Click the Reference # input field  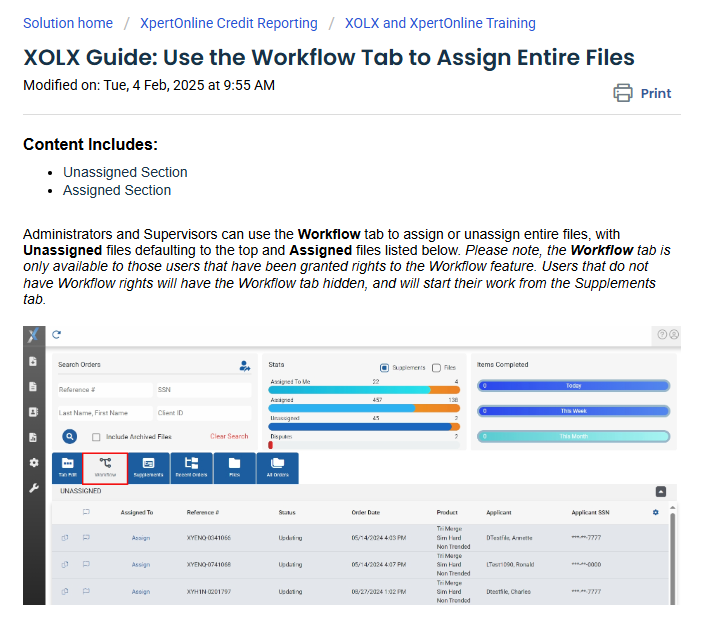click(x=104, y=390)
